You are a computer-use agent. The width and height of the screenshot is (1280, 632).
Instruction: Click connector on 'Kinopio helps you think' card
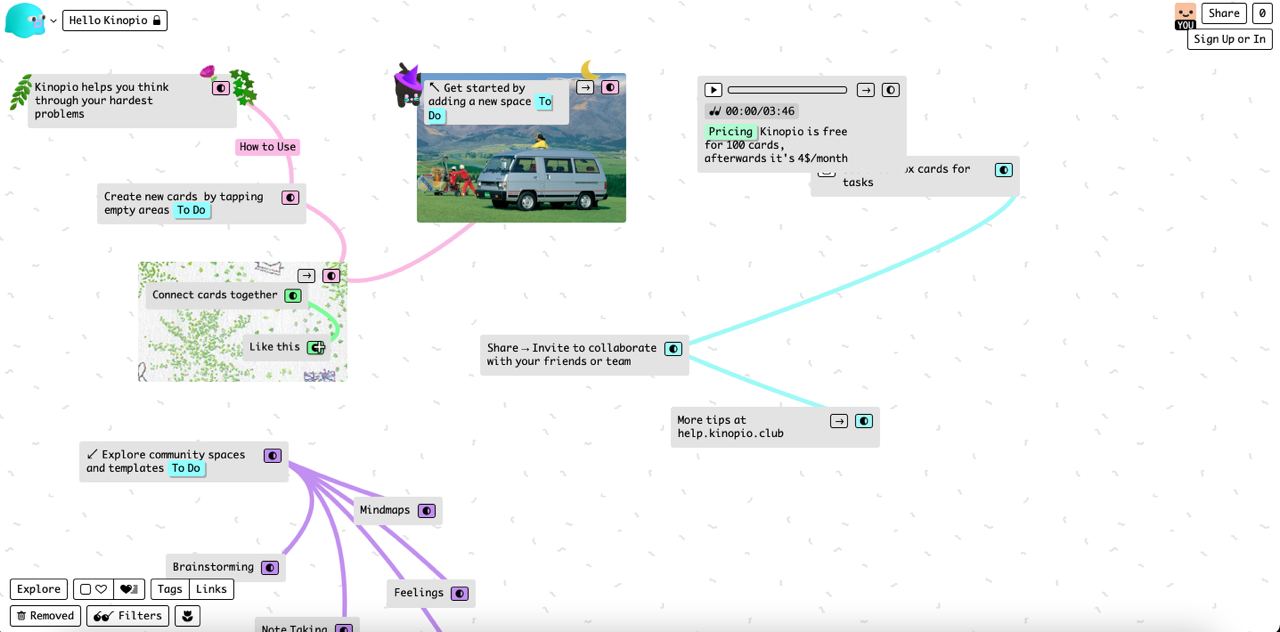point(221,88)
